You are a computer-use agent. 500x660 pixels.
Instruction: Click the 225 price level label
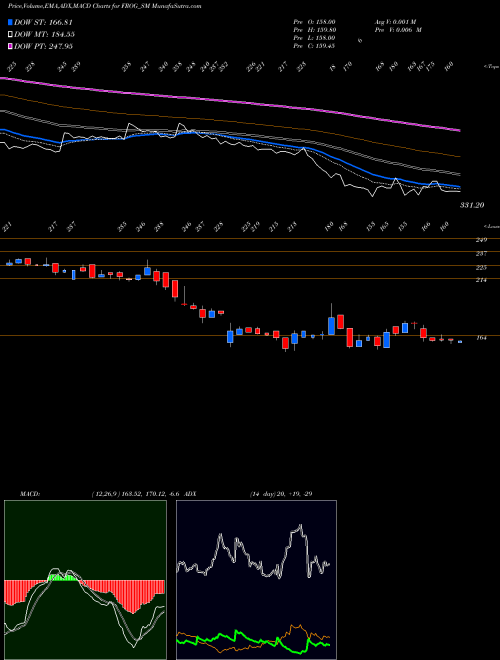tap(481, 267)
